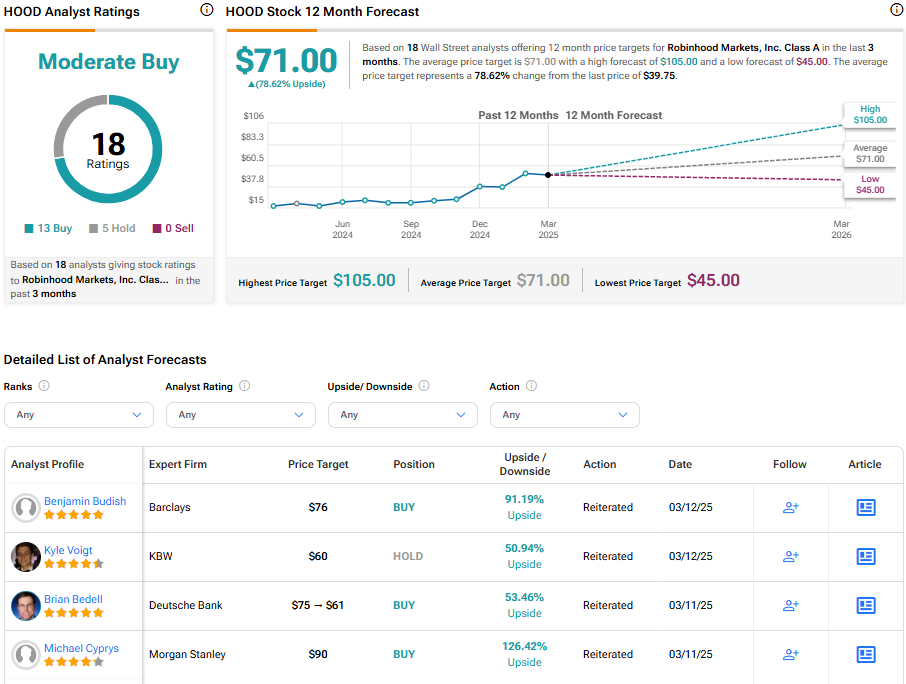Open Brian Bedell analyst profile link

tap(73, 599)
